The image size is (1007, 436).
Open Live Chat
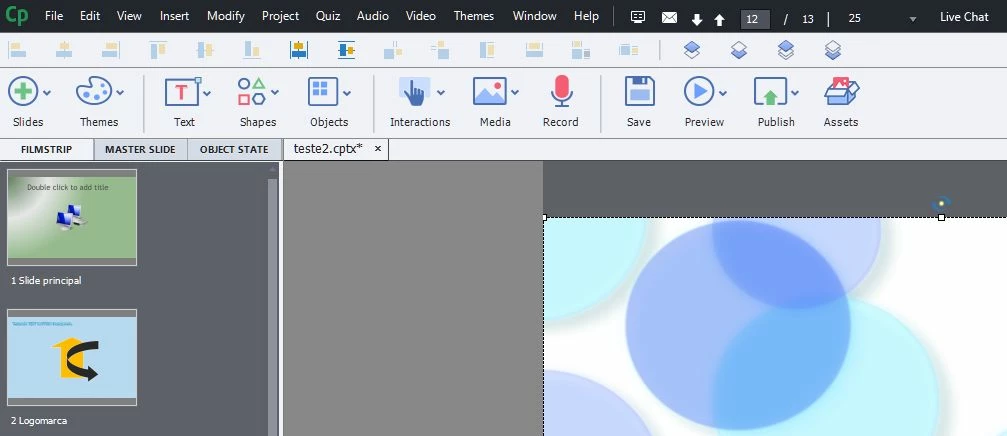964,17
